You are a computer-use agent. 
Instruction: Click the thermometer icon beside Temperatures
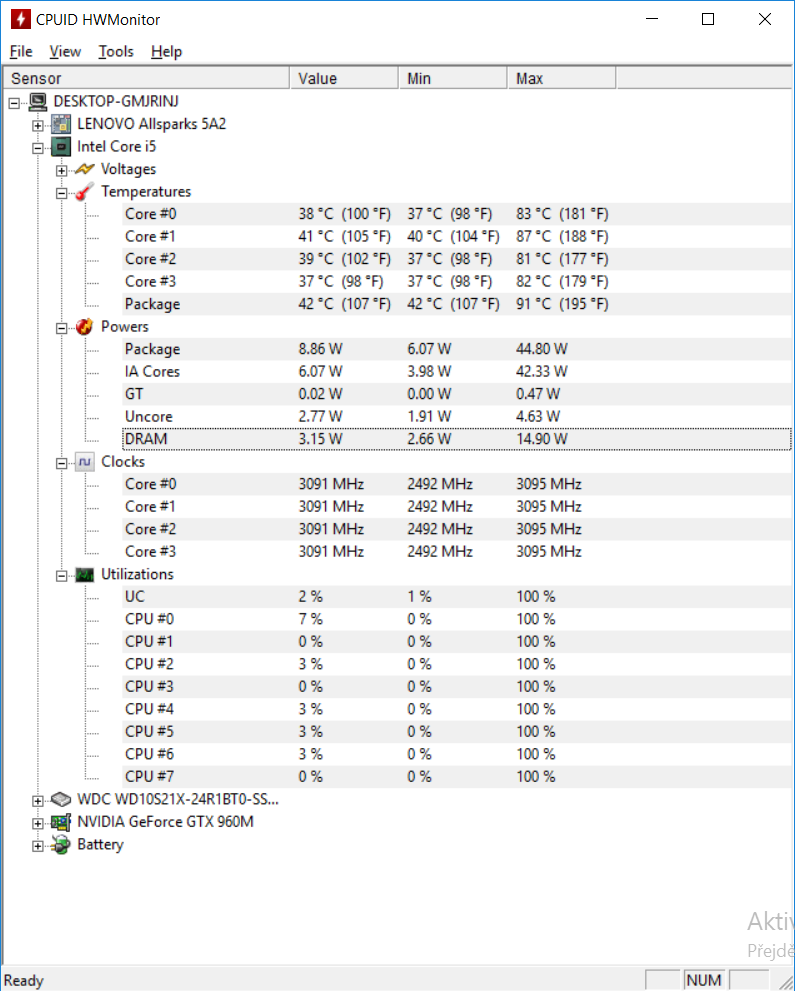[85, 192]
